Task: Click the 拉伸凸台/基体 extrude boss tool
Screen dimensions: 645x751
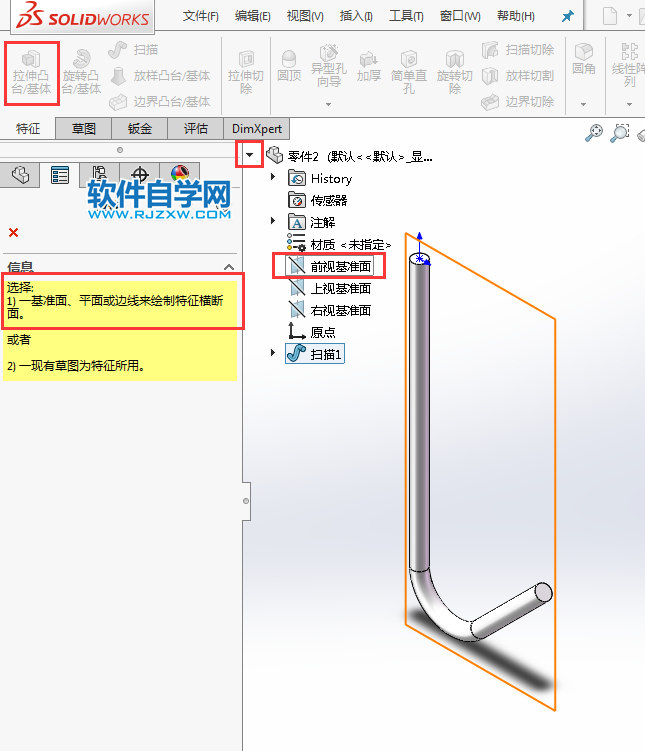Action: (32, 73)
